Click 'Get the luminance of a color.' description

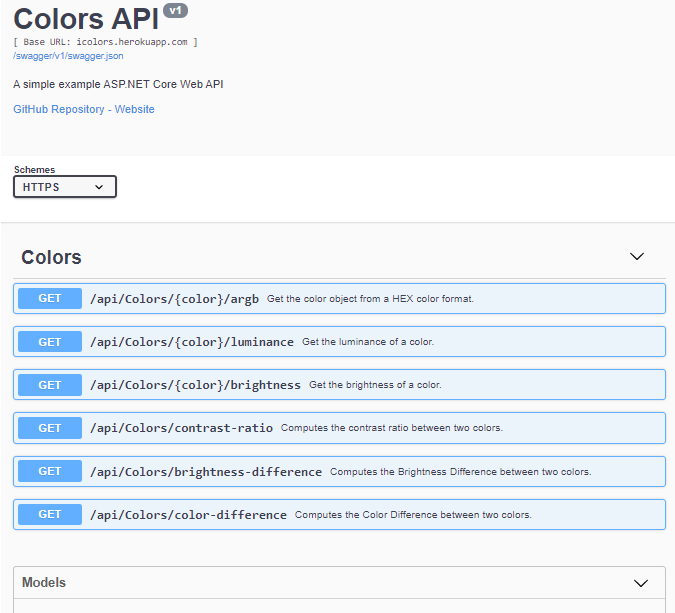pyautogui.click(x=368, y=342)
